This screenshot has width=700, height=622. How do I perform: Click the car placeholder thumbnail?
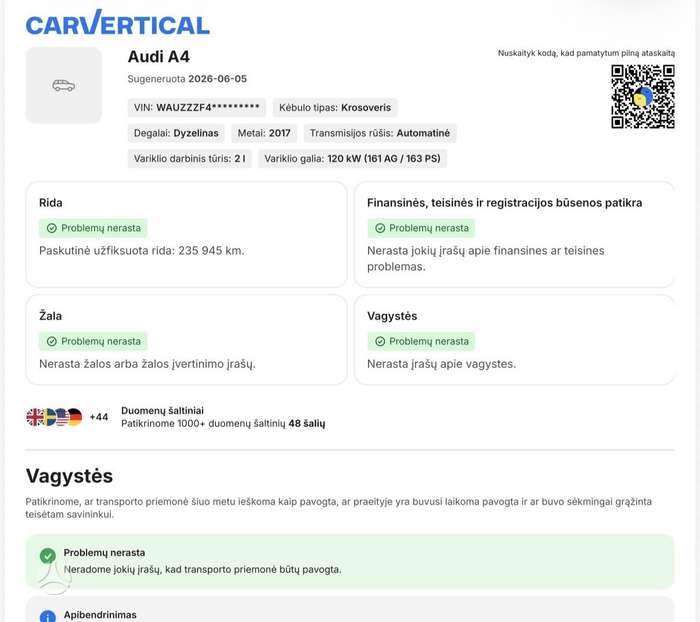64,85
